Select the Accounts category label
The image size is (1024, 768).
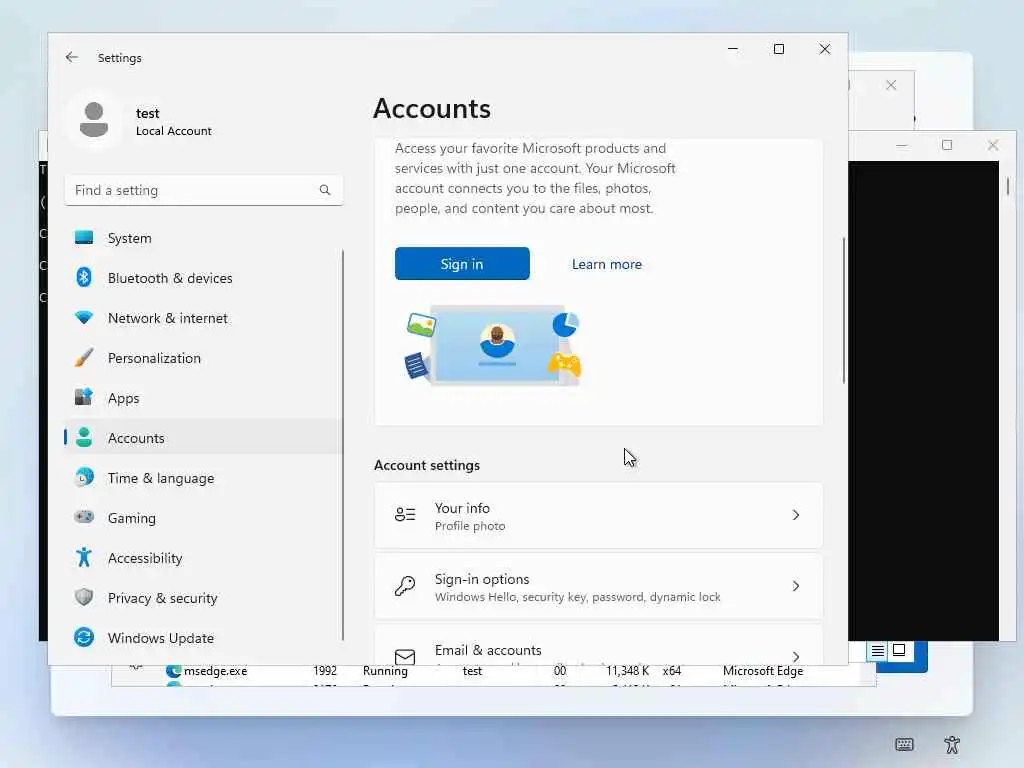tap(136, 438)
